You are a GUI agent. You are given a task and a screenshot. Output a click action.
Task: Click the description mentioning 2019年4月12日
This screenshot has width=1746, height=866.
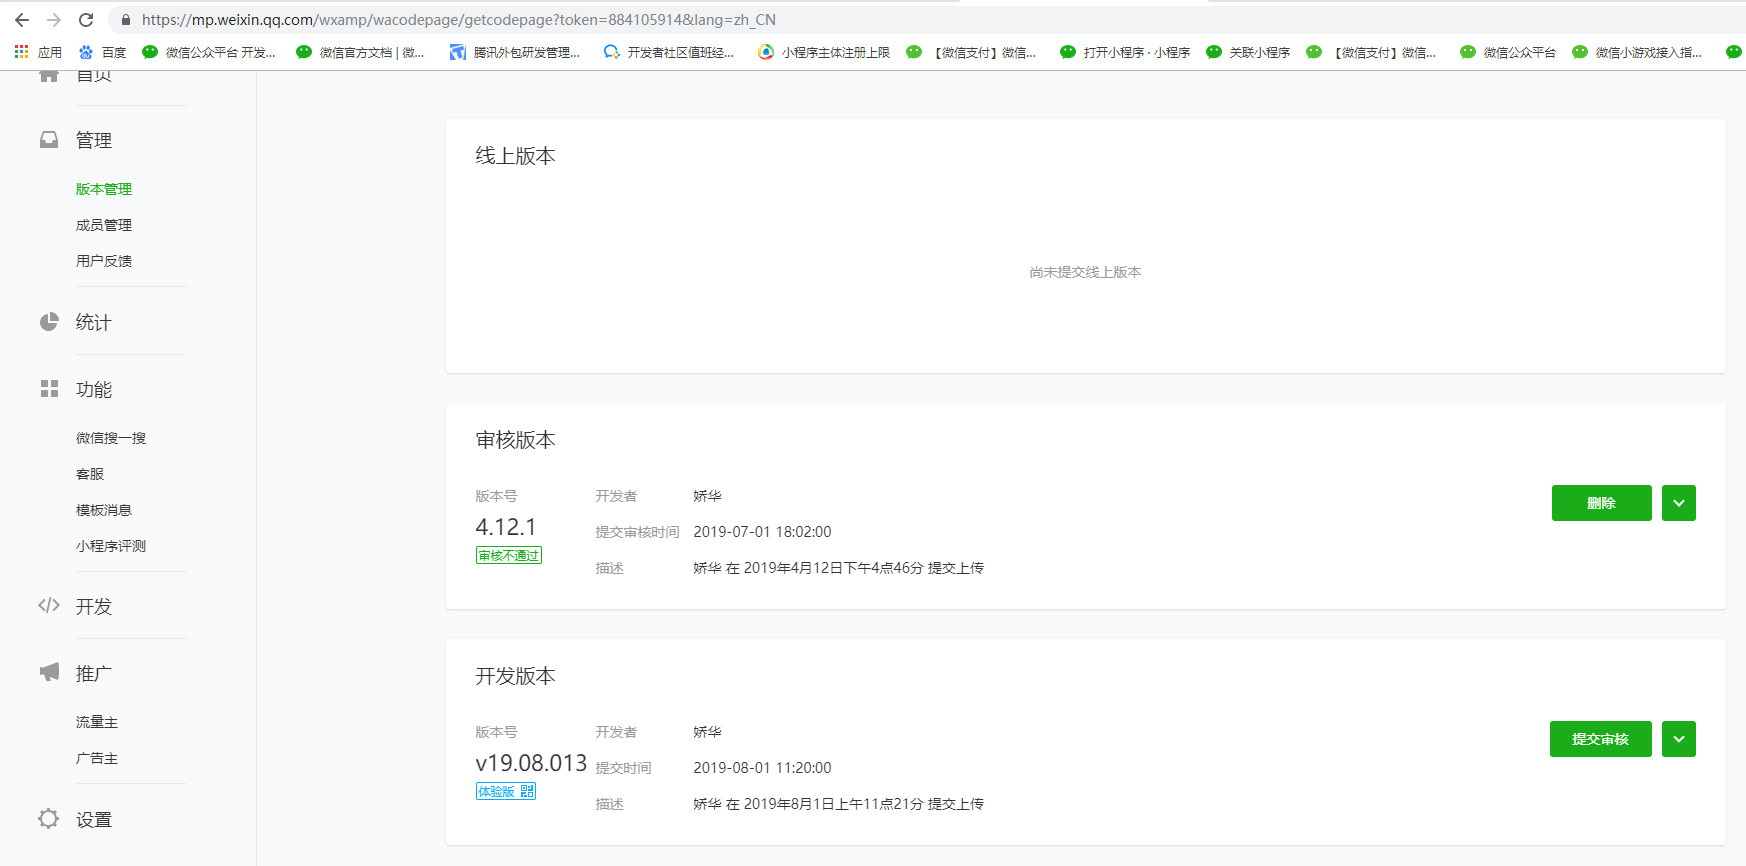click(x=838, y=568)
